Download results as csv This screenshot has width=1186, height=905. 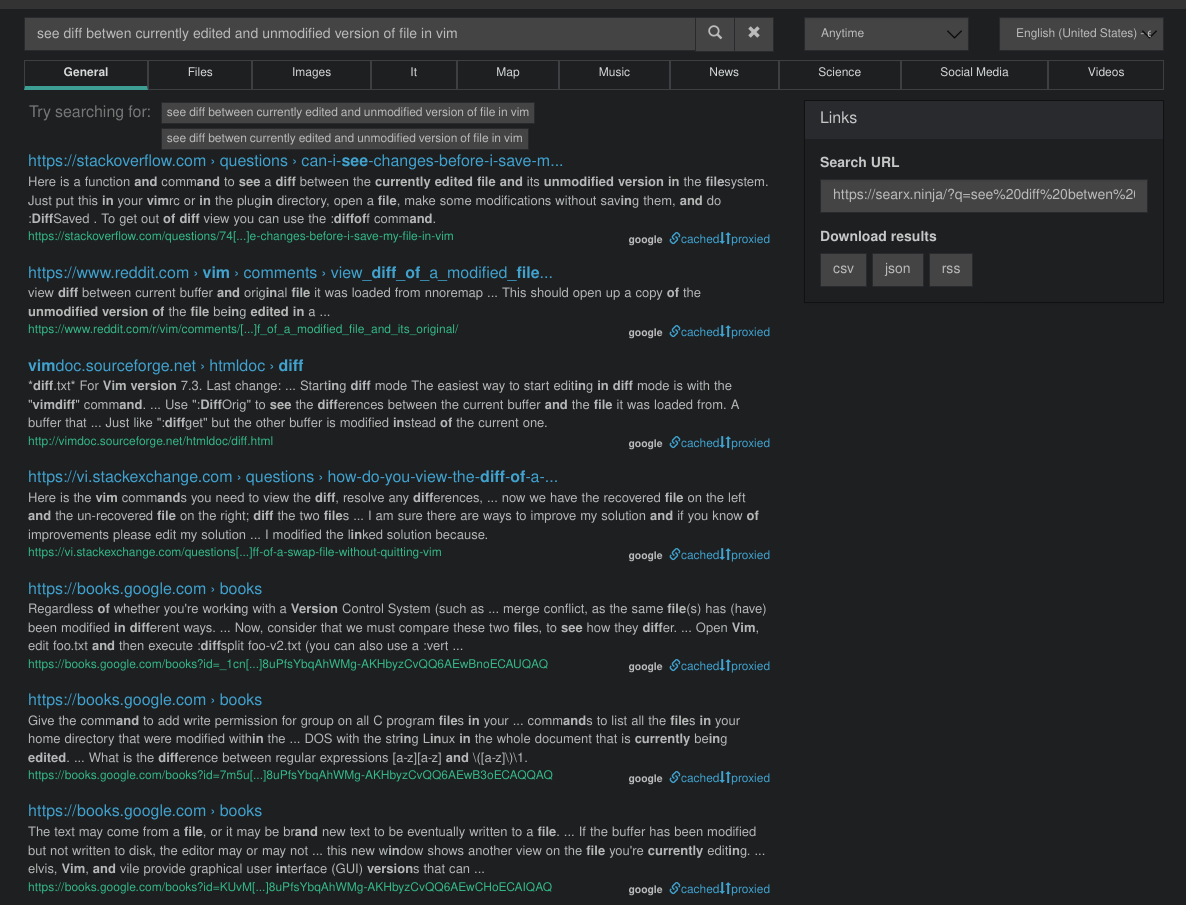click(x=843, y=269)
